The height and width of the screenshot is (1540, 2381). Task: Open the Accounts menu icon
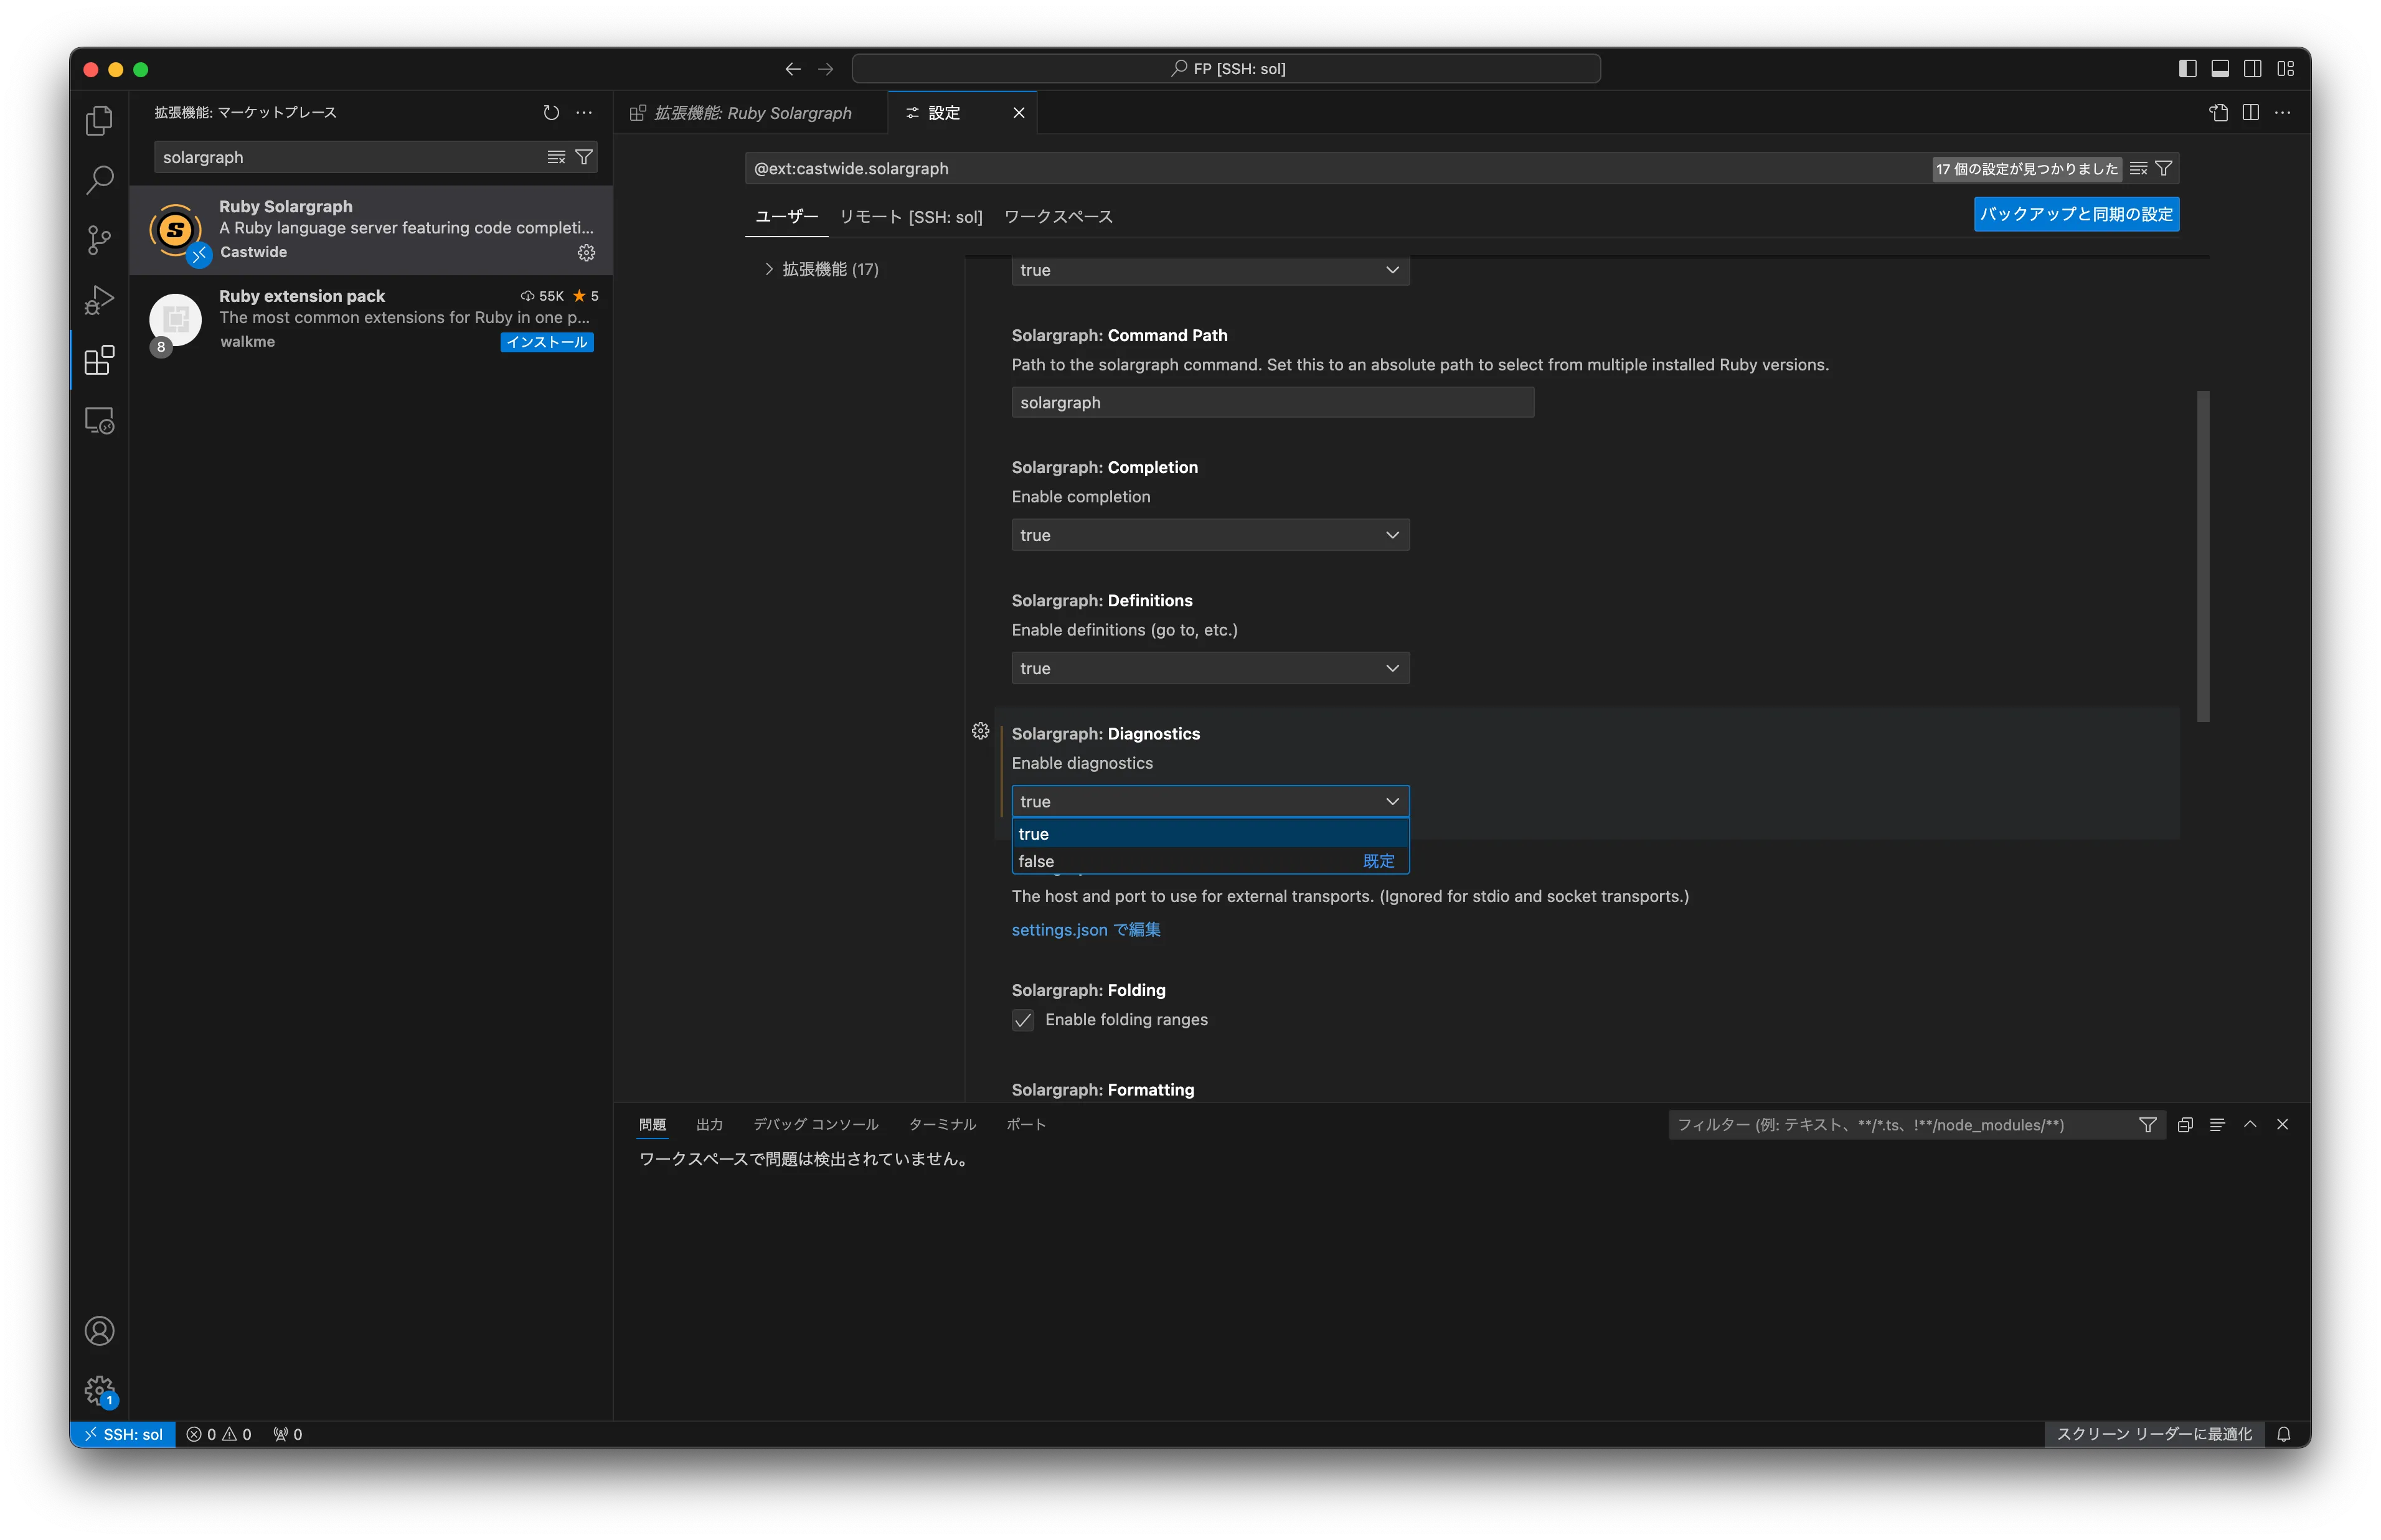pyautogui.click(x=99, y=1331)
